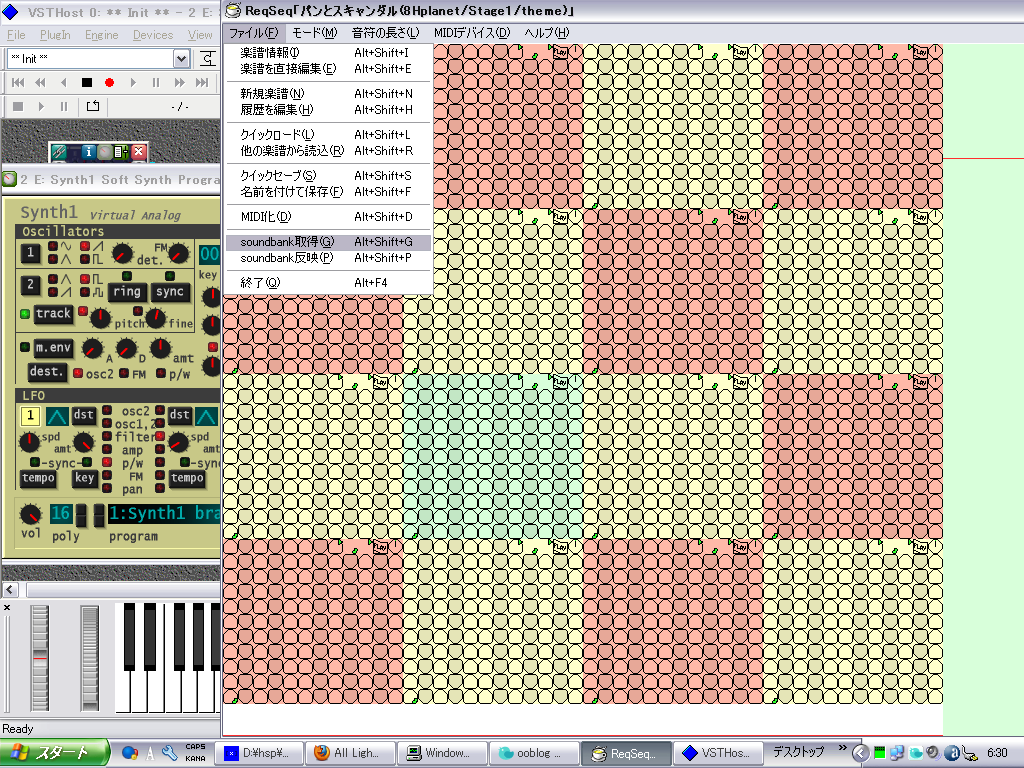Click the dest. button in Synth1
1024x768 pixels.
pyautogui.click(x=46, y=372)
